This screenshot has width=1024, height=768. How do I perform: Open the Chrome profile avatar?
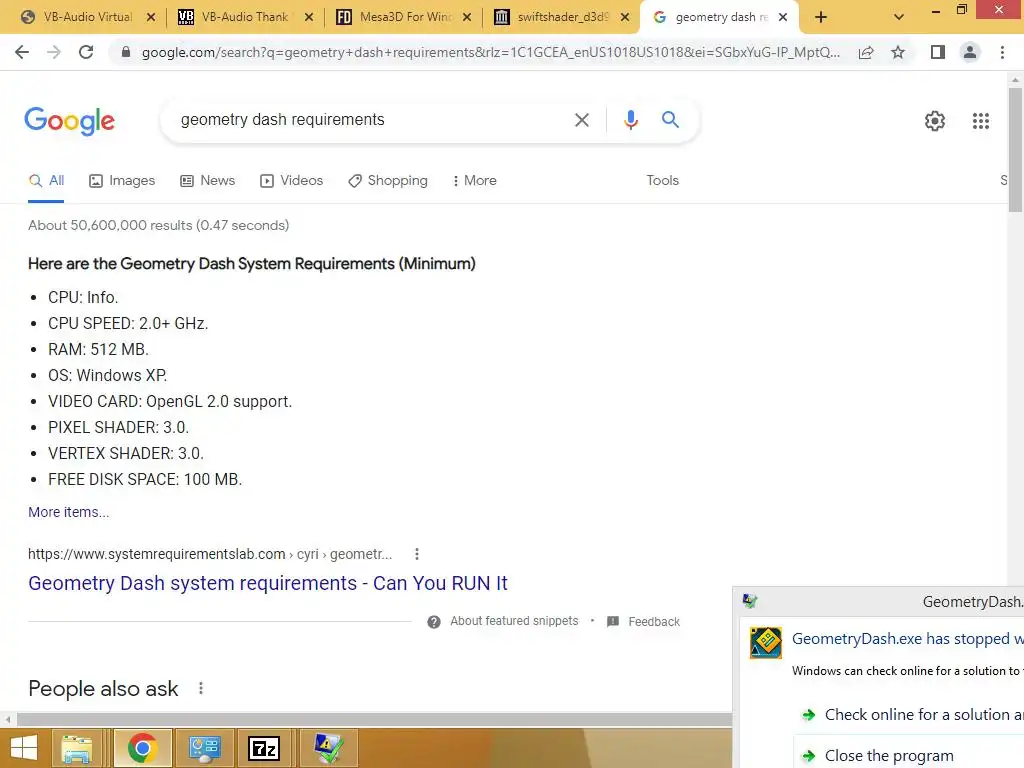point(970,52)
